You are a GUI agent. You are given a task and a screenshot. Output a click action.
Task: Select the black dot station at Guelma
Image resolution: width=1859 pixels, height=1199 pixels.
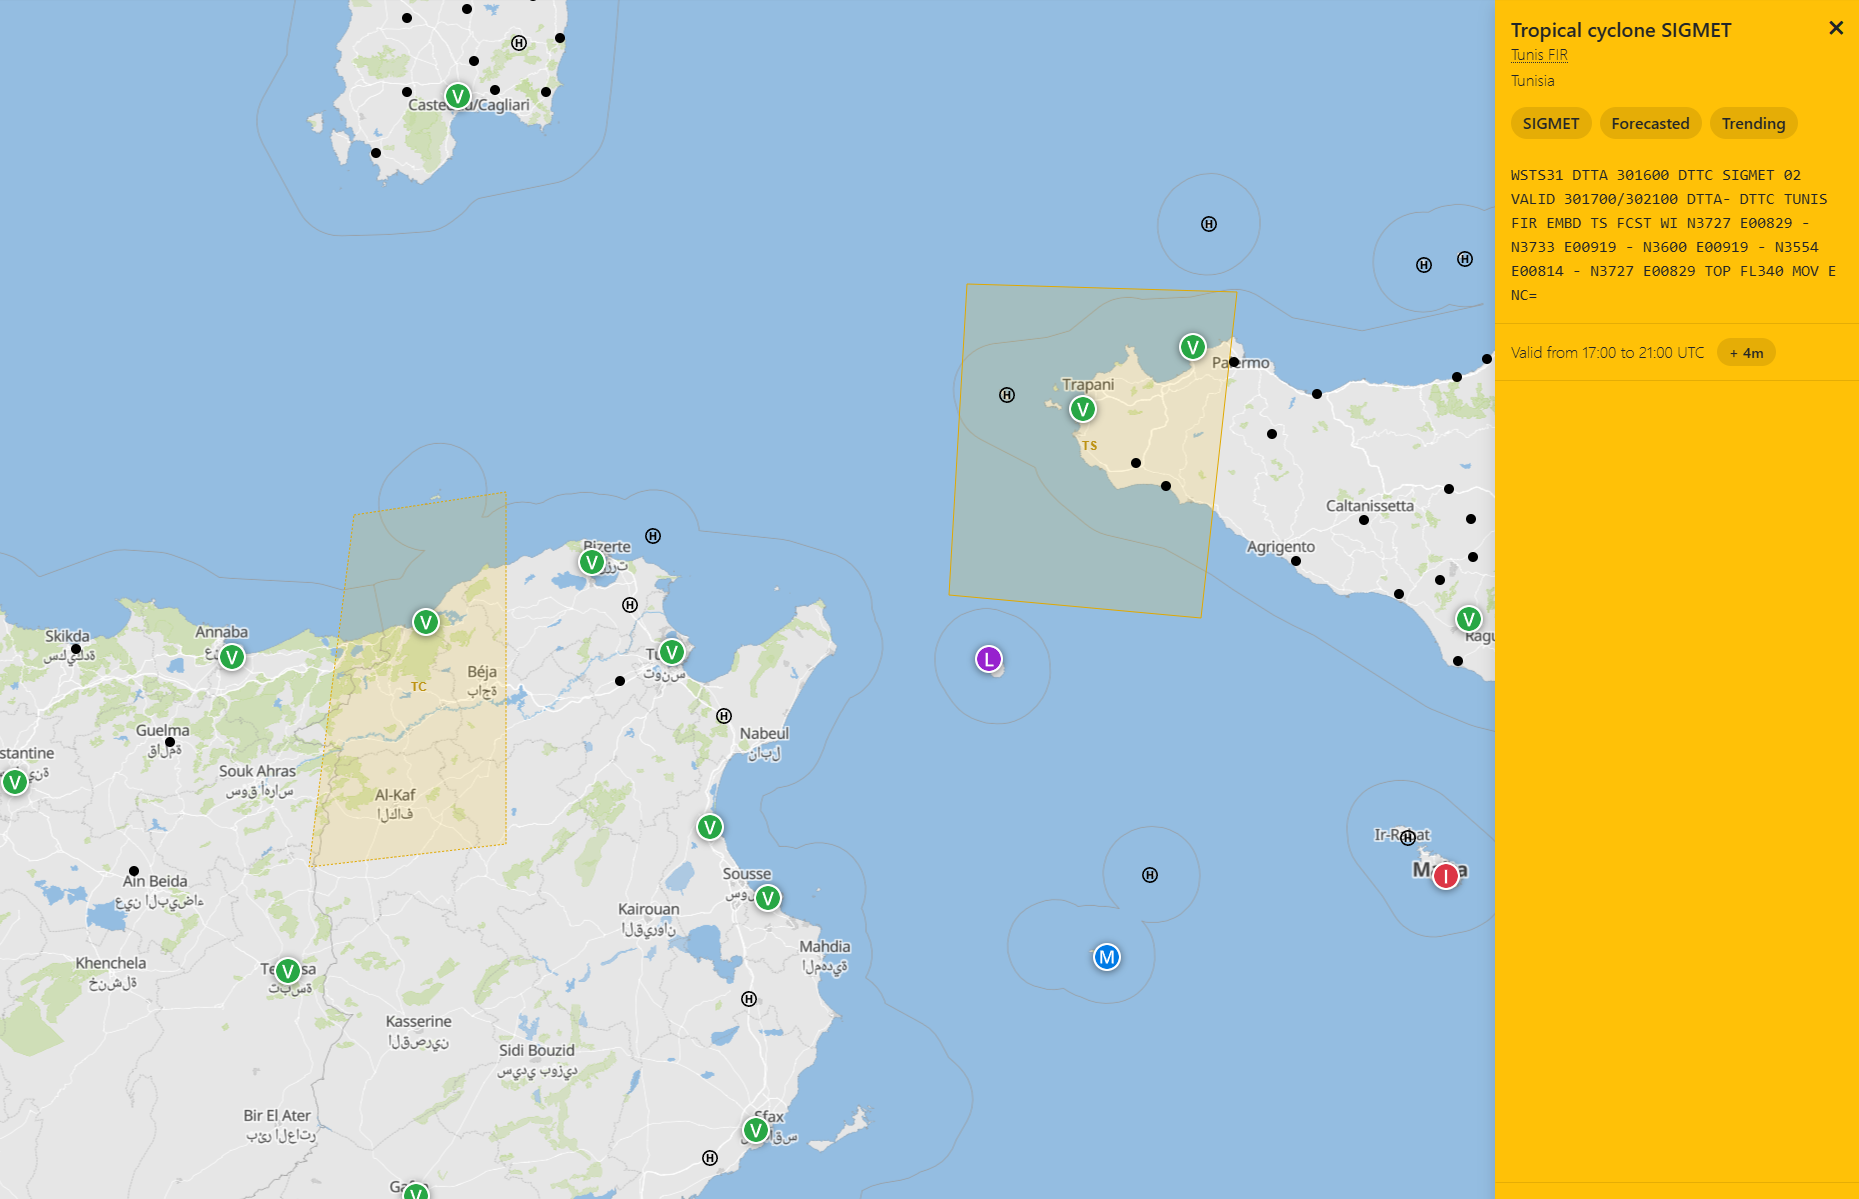point(170,742)
